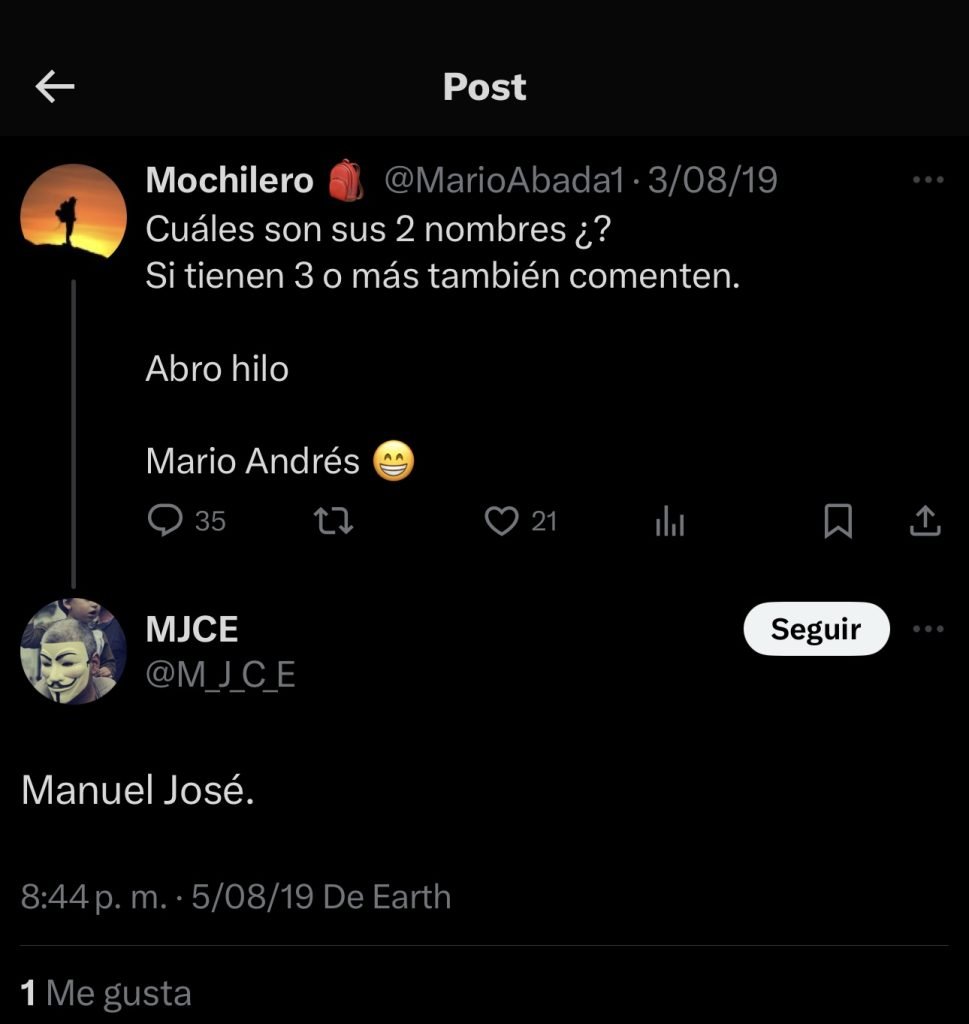Click the 8:44 p. m. timestamp
The width and height of the screenshot is (969, 1024).
(94, 897)
